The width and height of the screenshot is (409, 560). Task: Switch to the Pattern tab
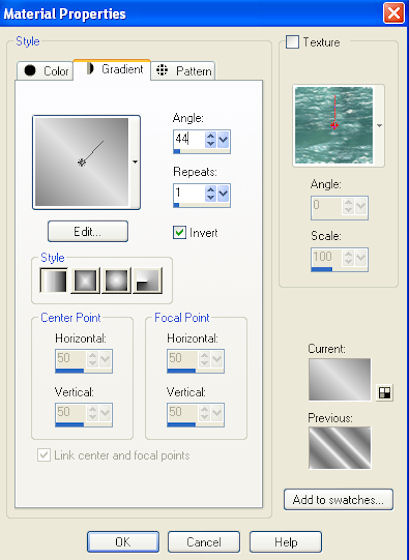click(x=183, y=71)
